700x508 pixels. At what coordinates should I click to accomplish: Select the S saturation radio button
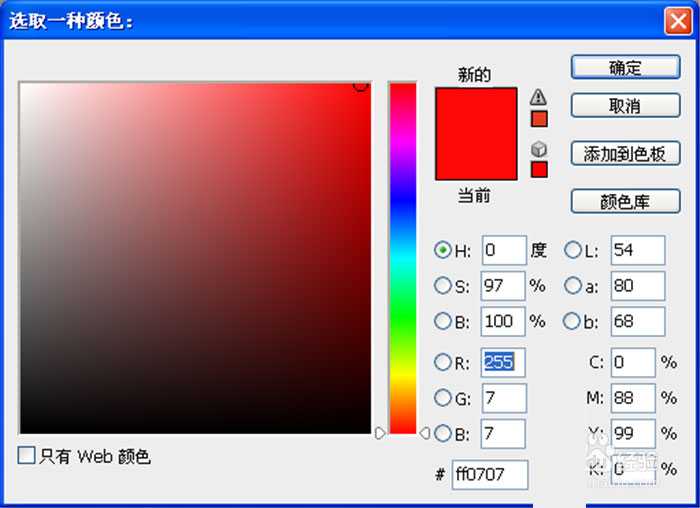click(x=442, y=285)
